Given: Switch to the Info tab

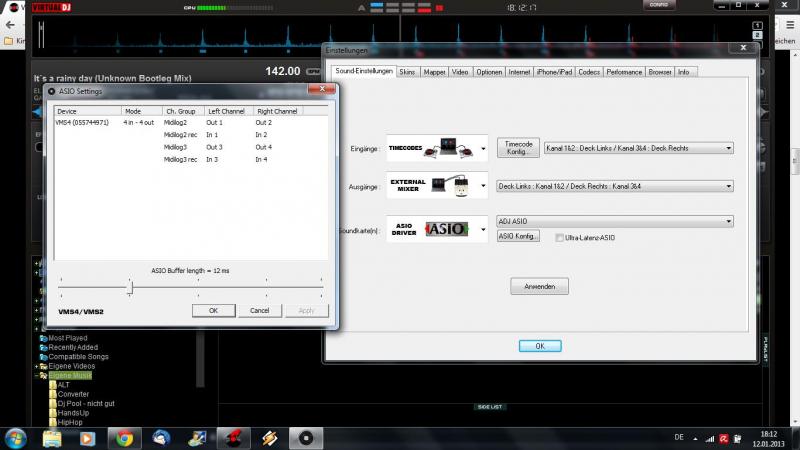Looking at the screenshot, I should 684,72.
